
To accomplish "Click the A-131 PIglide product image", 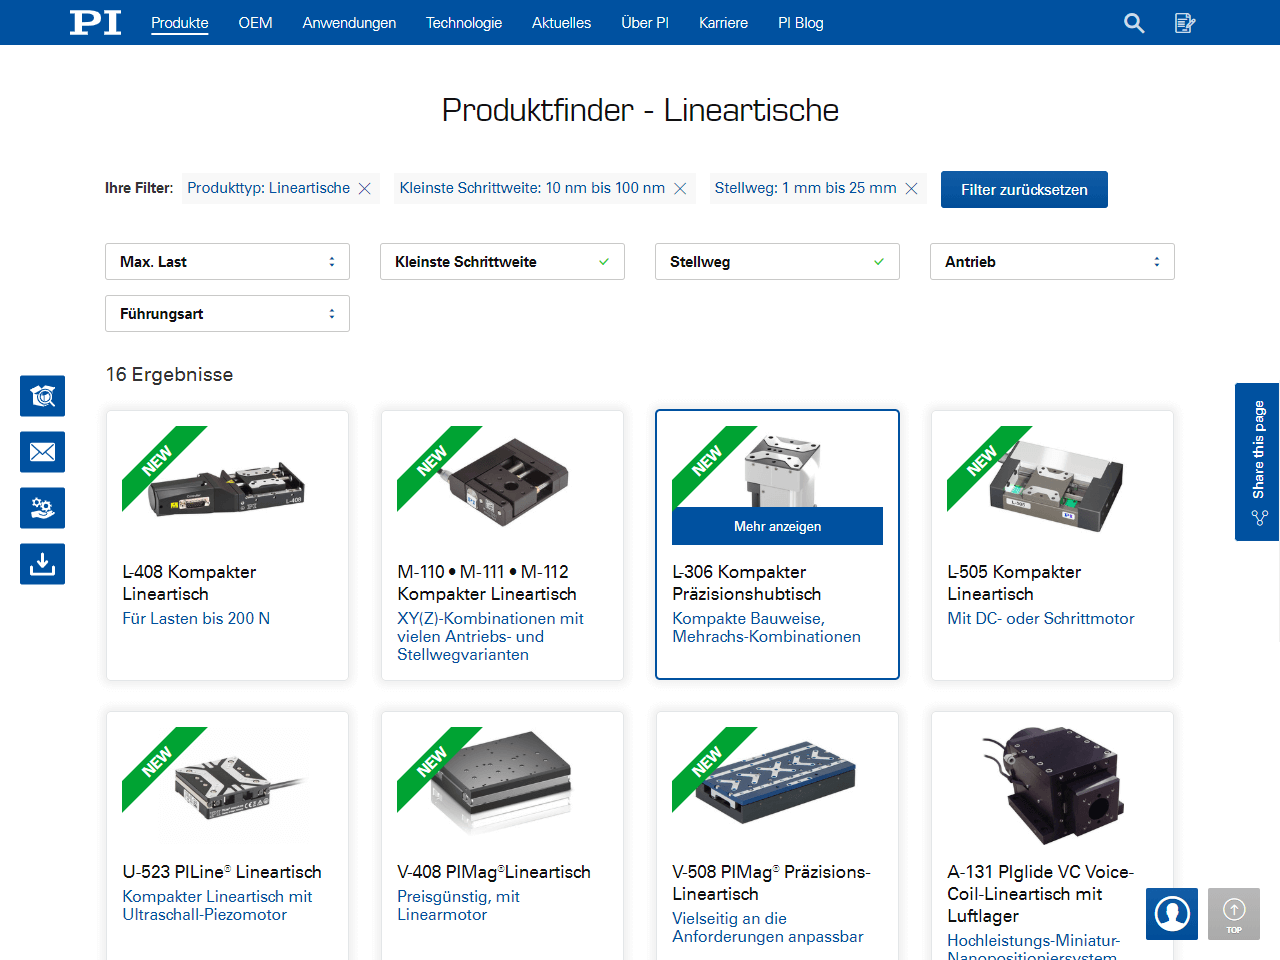I will 1052,787.
